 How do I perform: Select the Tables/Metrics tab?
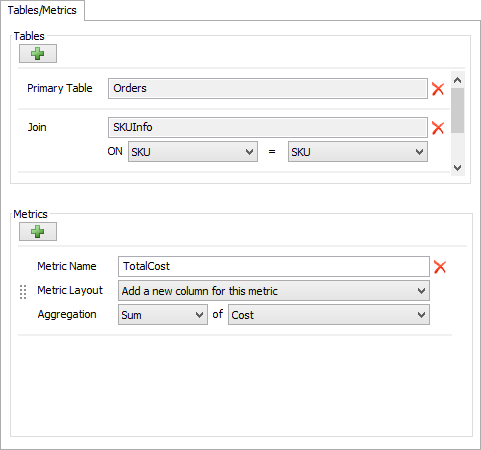tap(42, 10)
